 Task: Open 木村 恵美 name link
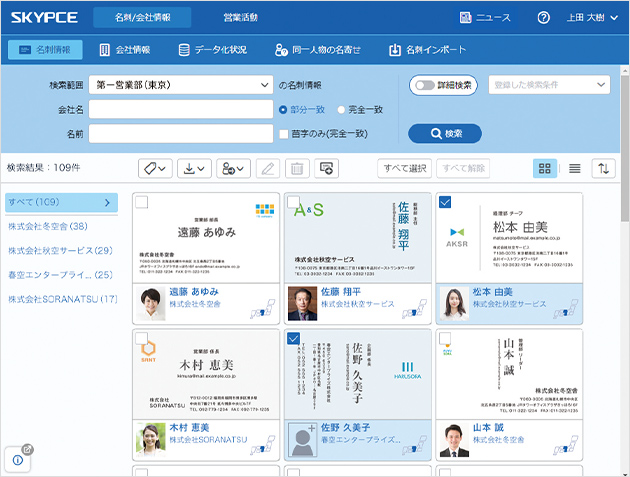click(189, 428)
